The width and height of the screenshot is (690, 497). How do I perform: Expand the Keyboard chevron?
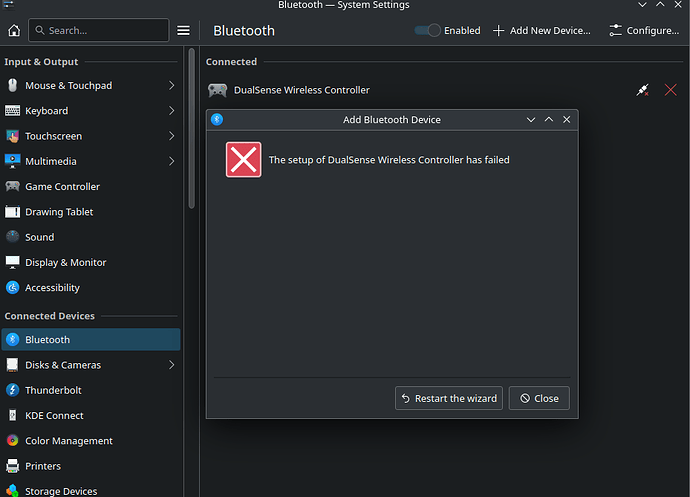click(x=172, y=110)
